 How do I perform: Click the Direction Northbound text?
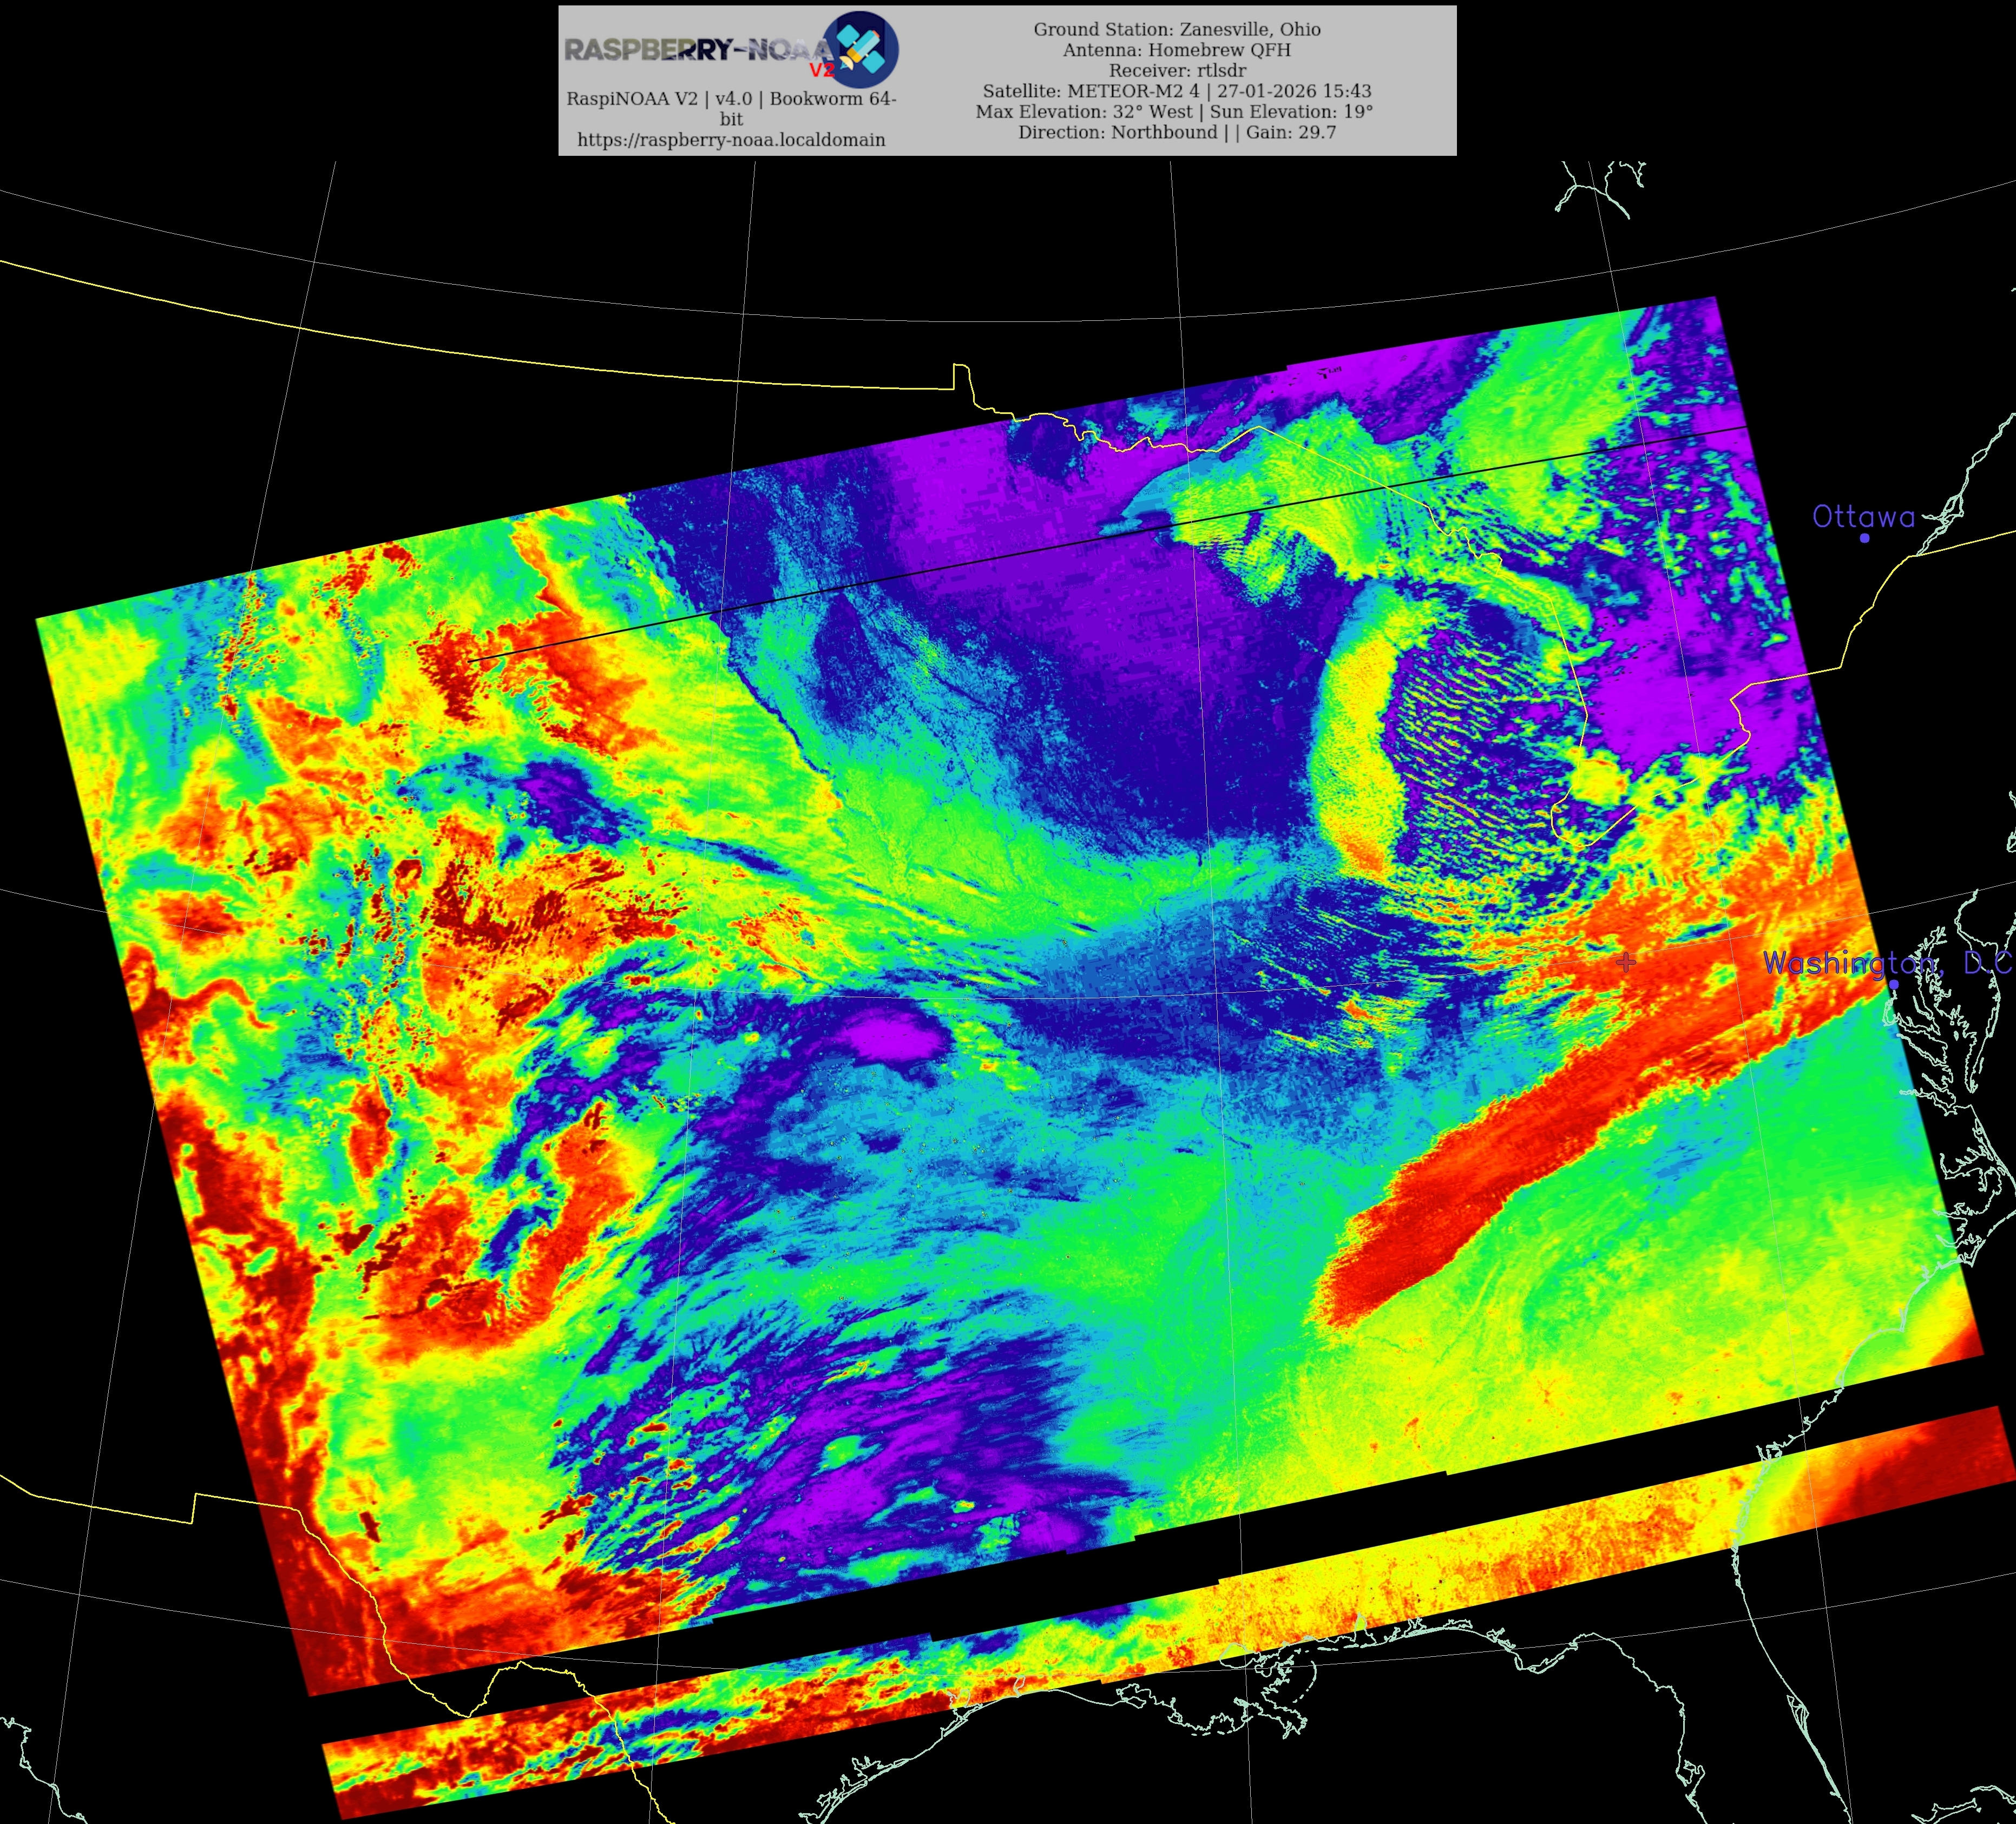tap(1117, 132)
